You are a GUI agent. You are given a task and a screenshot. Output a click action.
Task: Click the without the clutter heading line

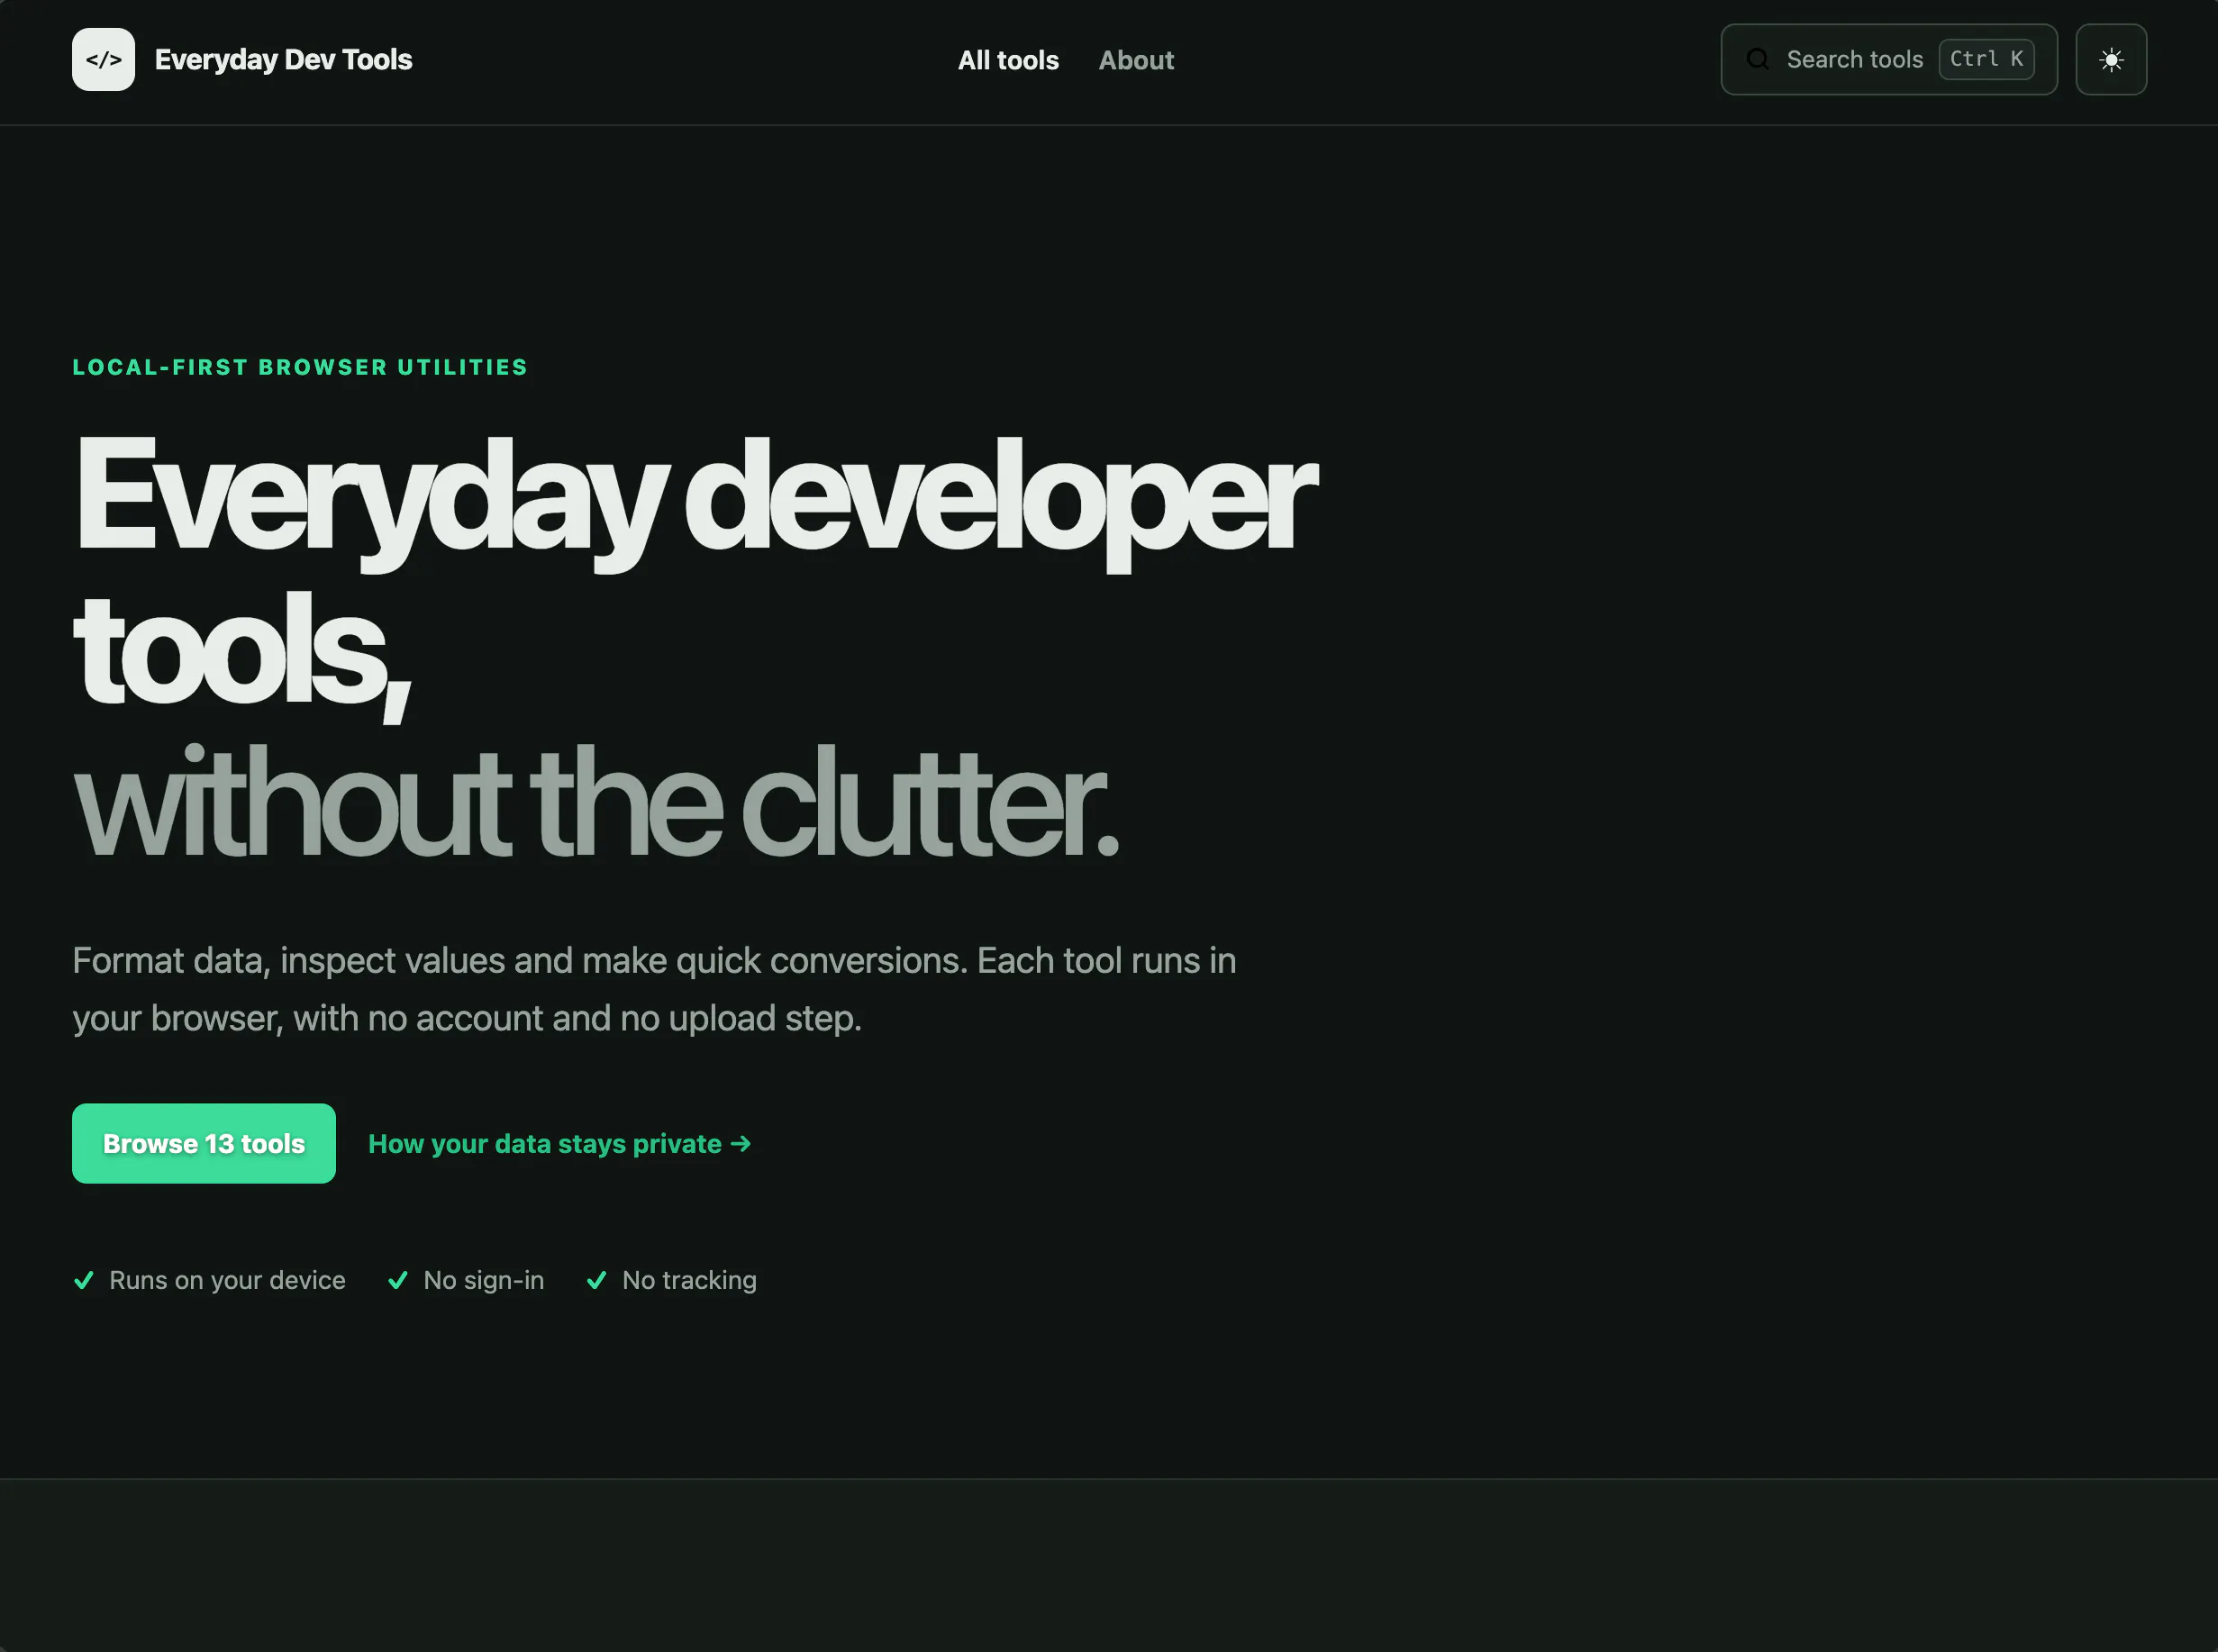(x=596, y=802)
